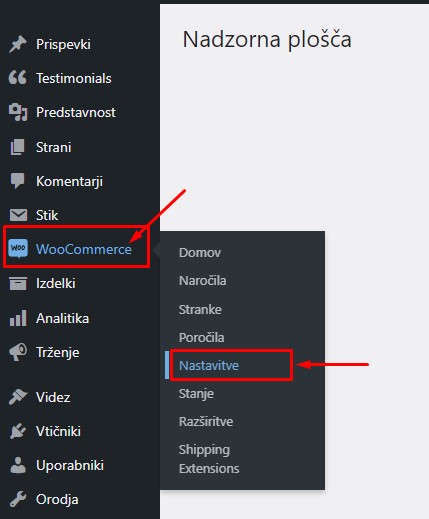Screen dimensions: 429x519
Task: Click the Vtičniki plug icon
Action: coord(18,431)
